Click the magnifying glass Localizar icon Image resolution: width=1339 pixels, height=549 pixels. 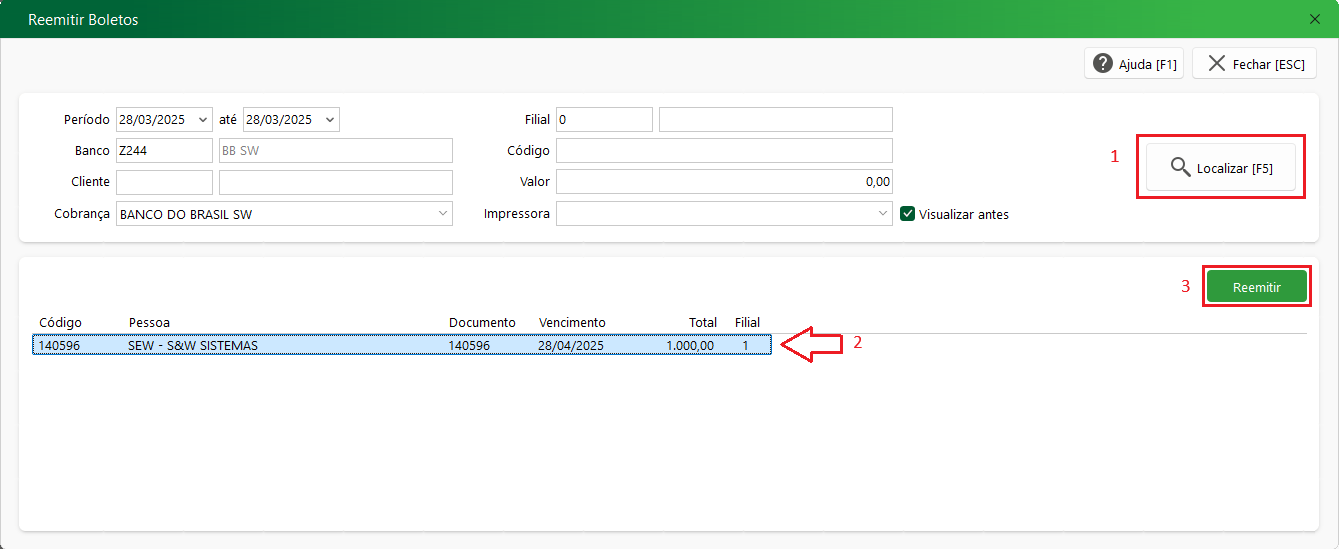point(1180,168)
